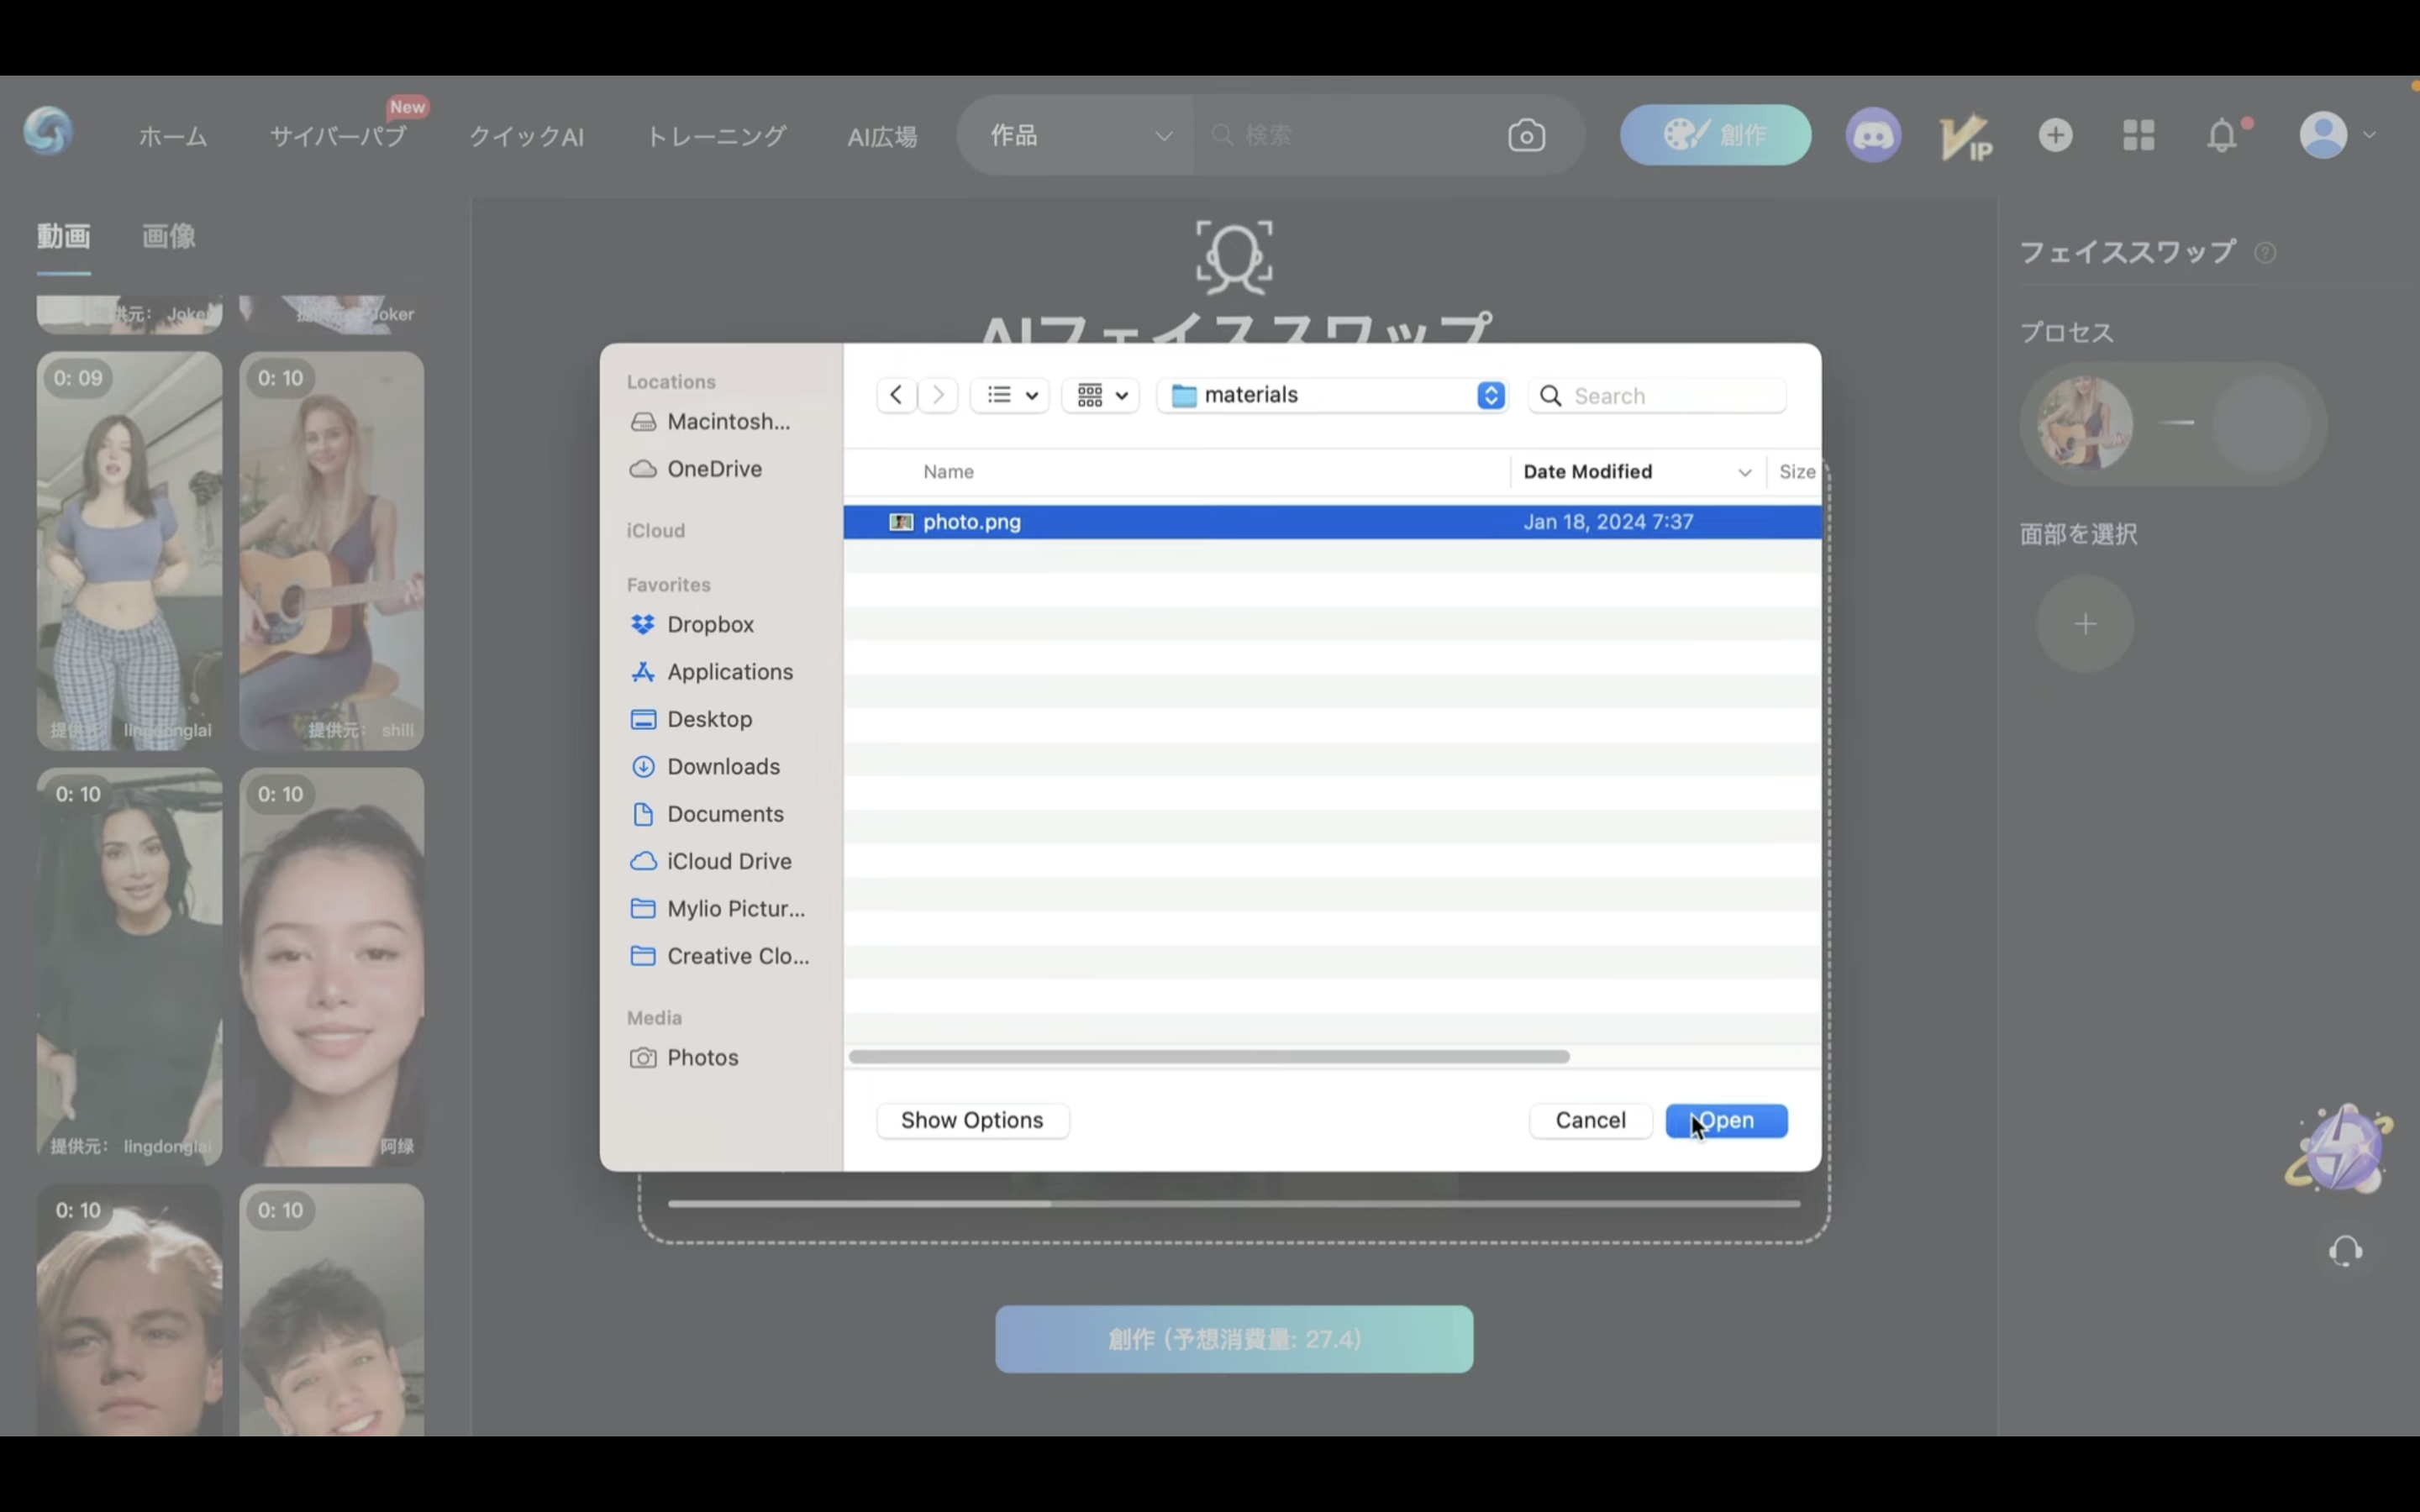Open the user avatar account menu
Screen dimensions: 2420x1512
coord(2336,135)
